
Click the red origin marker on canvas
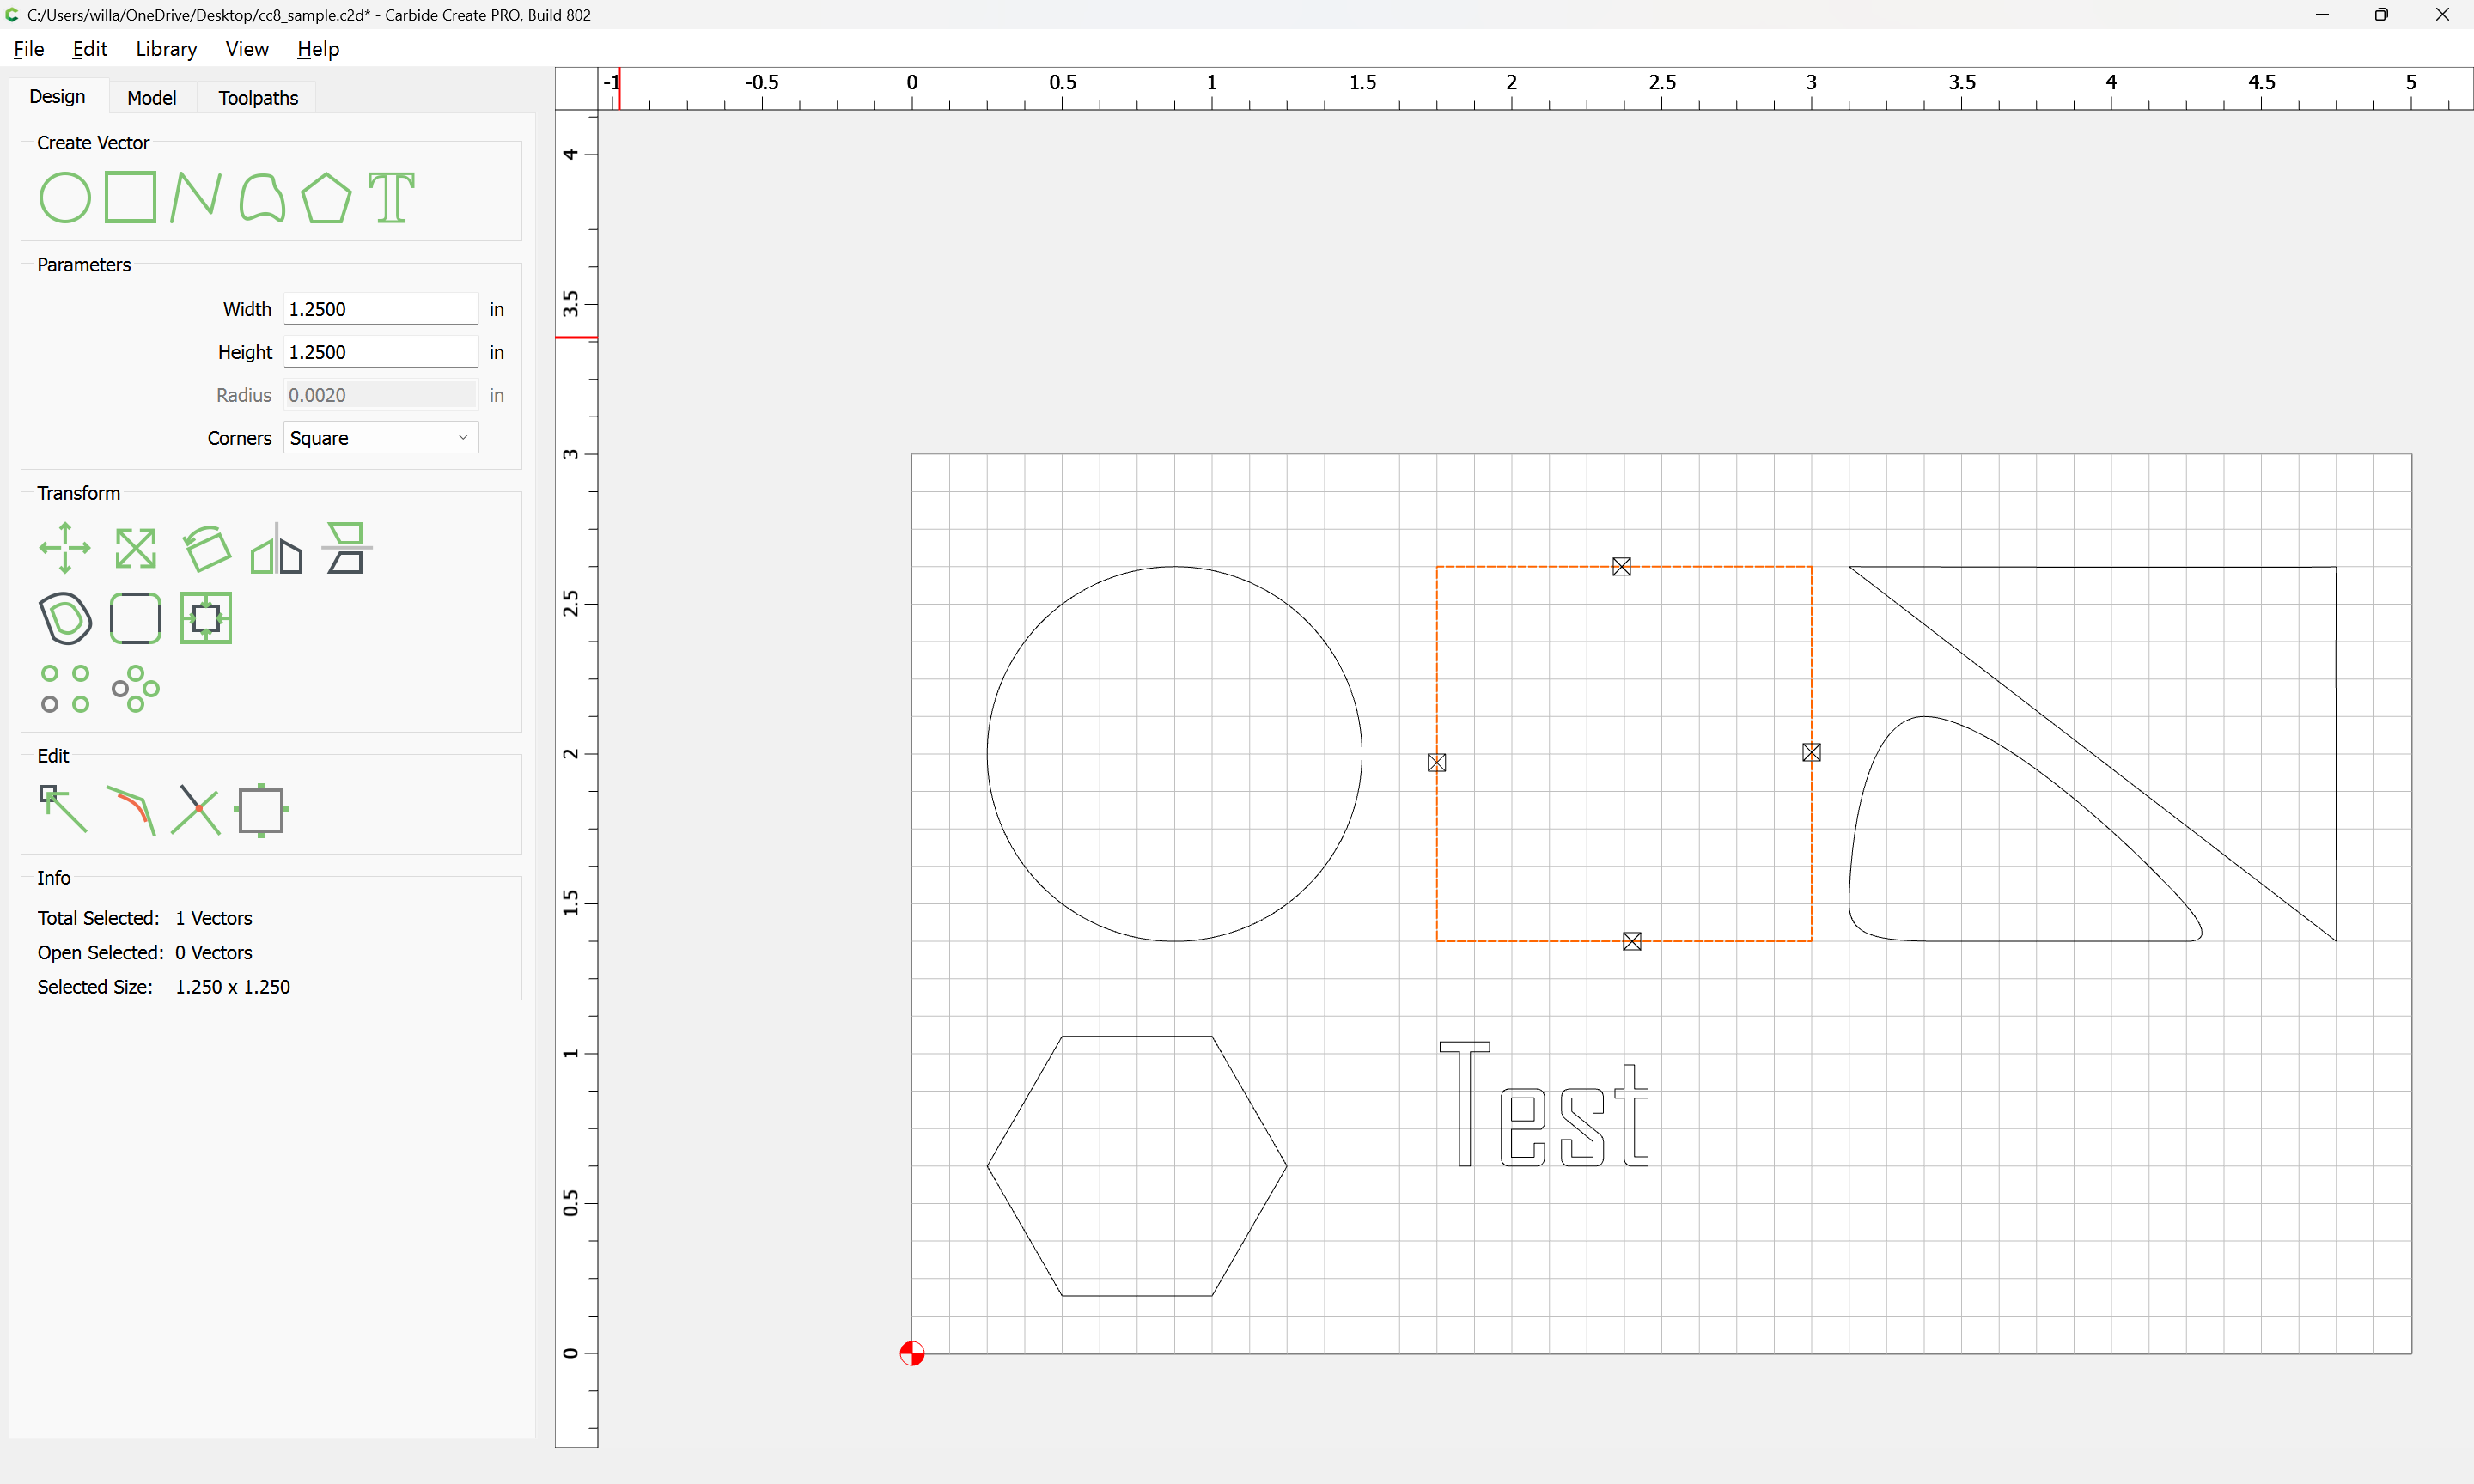912,1353
